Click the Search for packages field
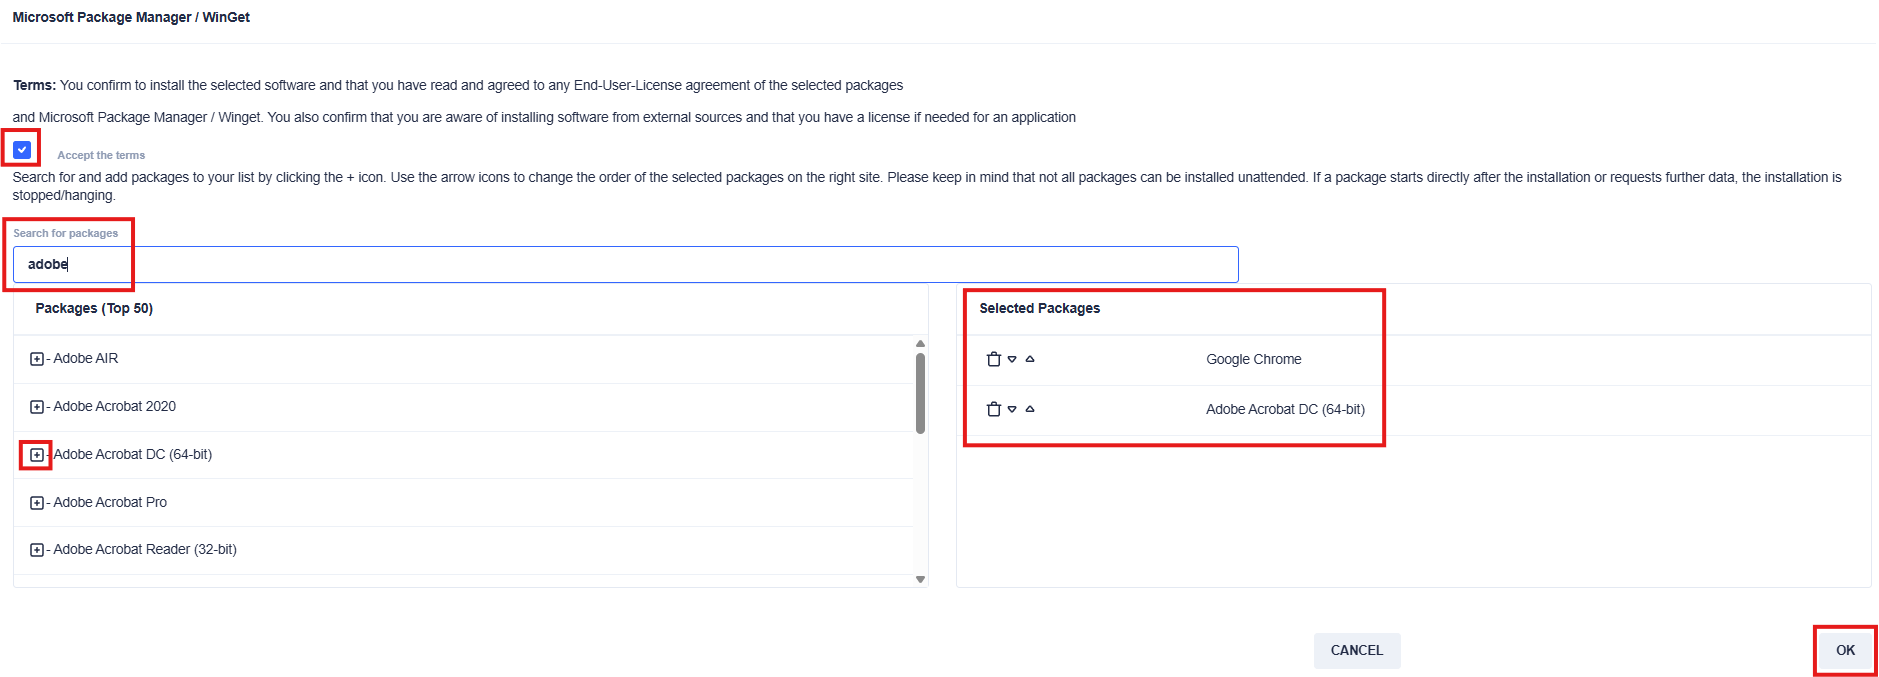The image size is (1879, 677). click(x=625, y=264)
